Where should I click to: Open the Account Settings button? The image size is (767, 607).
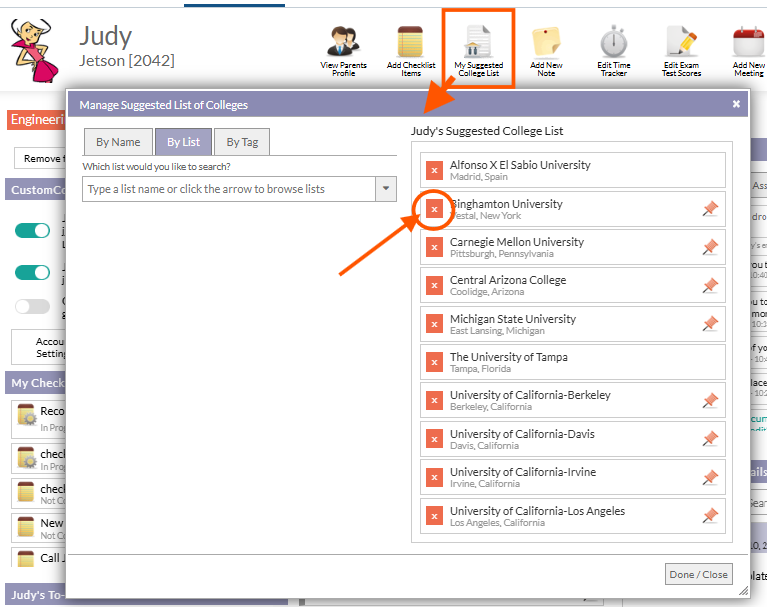pos(39,347)
